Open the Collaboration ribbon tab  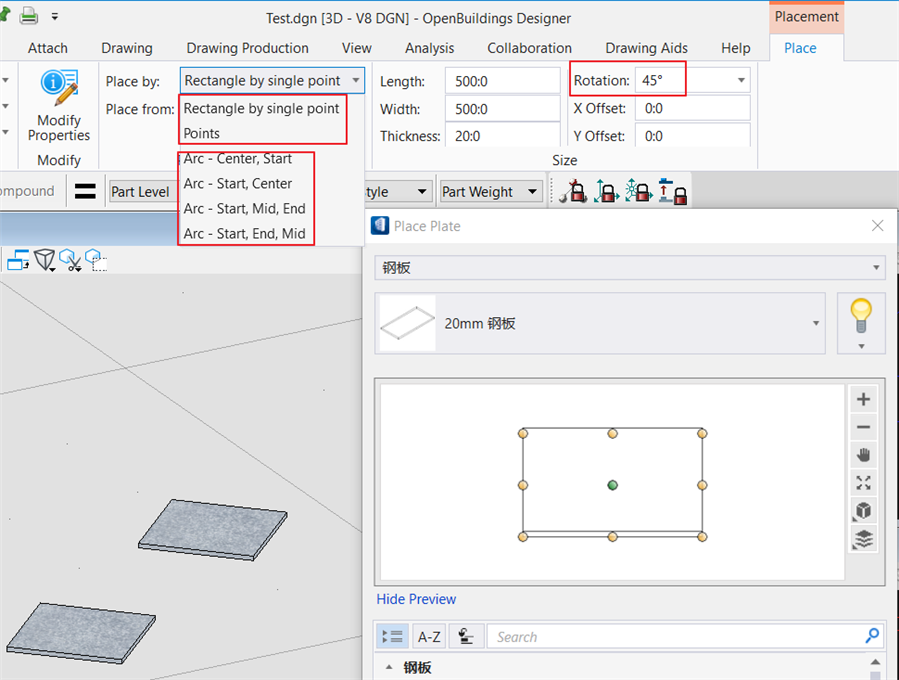(529, 48)
